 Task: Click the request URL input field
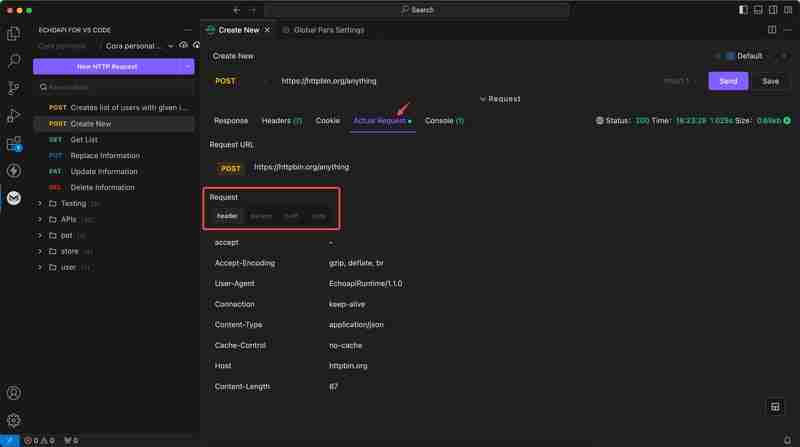pos(464,81)
